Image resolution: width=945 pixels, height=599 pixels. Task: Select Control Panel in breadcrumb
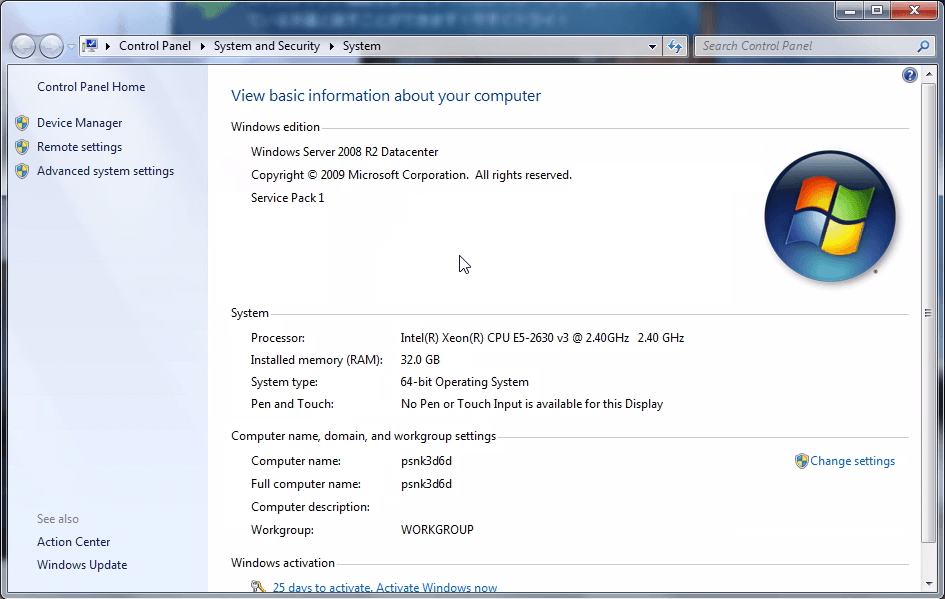[x=155, y=46]
